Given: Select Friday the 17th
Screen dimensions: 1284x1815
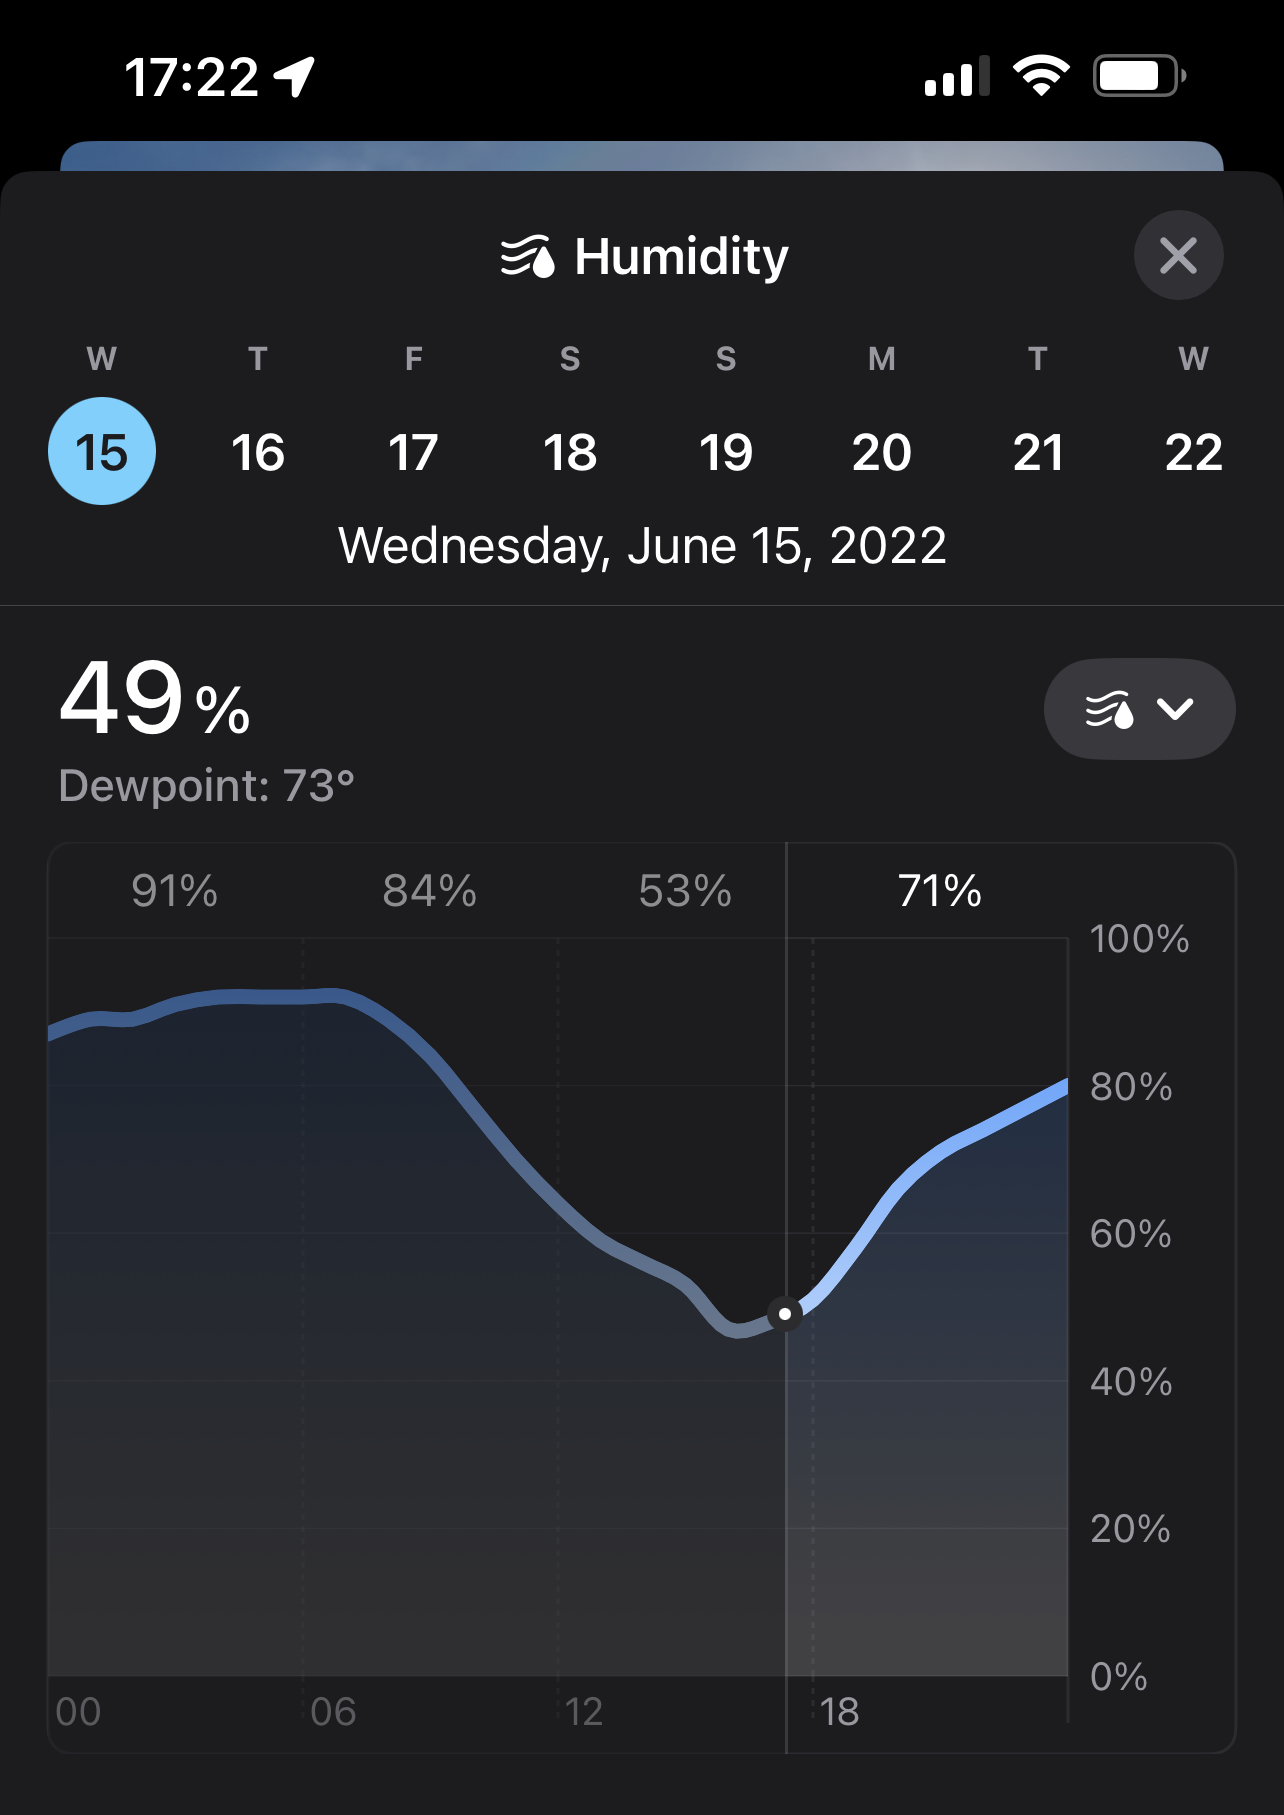Looking at the screenshot, I should pyautogui.click(x=413, y=451).
